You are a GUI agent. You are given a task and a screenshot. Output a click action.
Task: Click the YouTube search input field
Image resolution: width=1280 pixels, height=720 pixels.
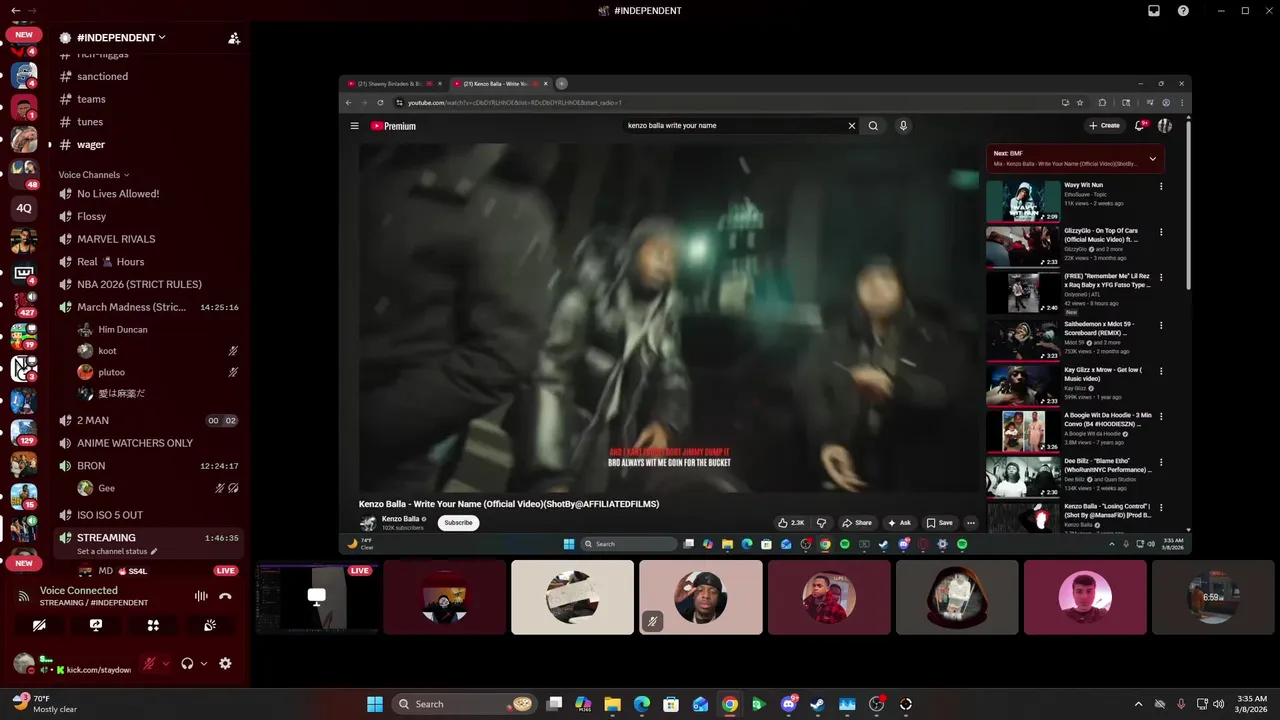coord(735,126)
